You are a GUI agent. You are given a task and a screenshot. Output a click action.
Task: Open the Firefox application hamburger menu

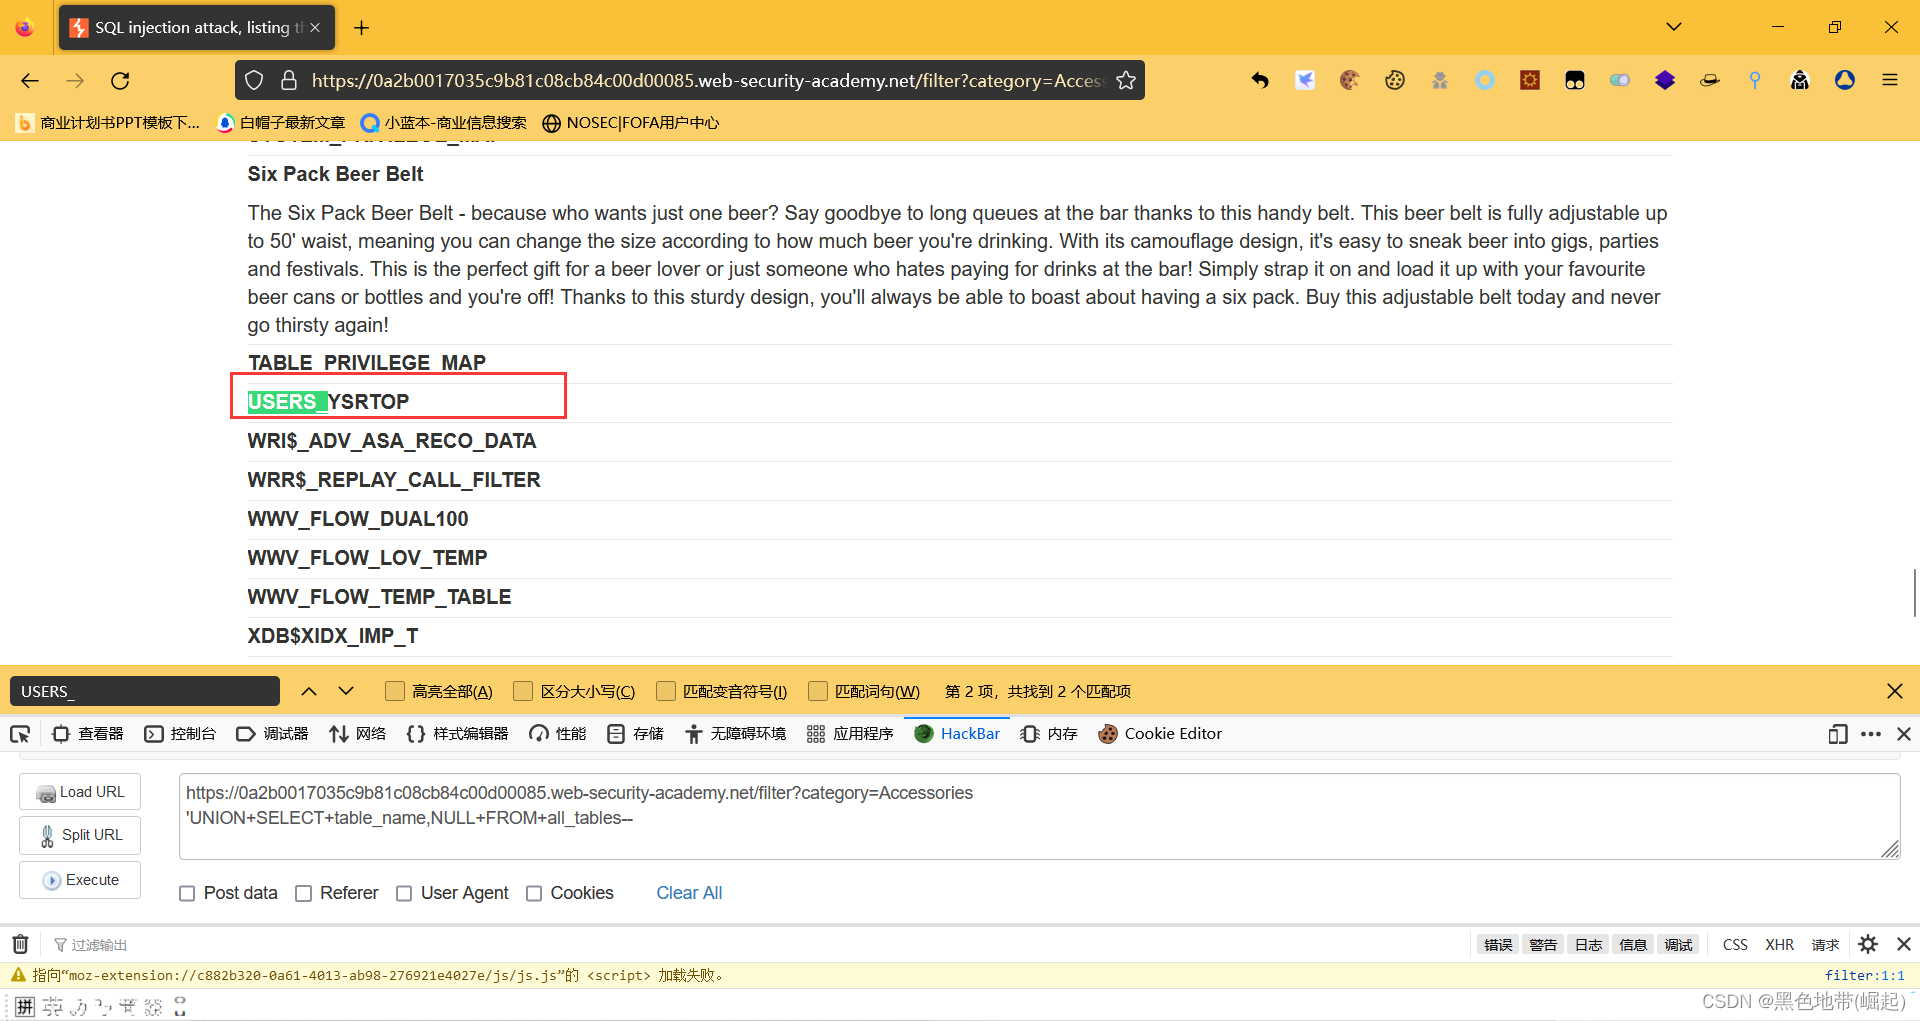click(x=1890, y=81)
